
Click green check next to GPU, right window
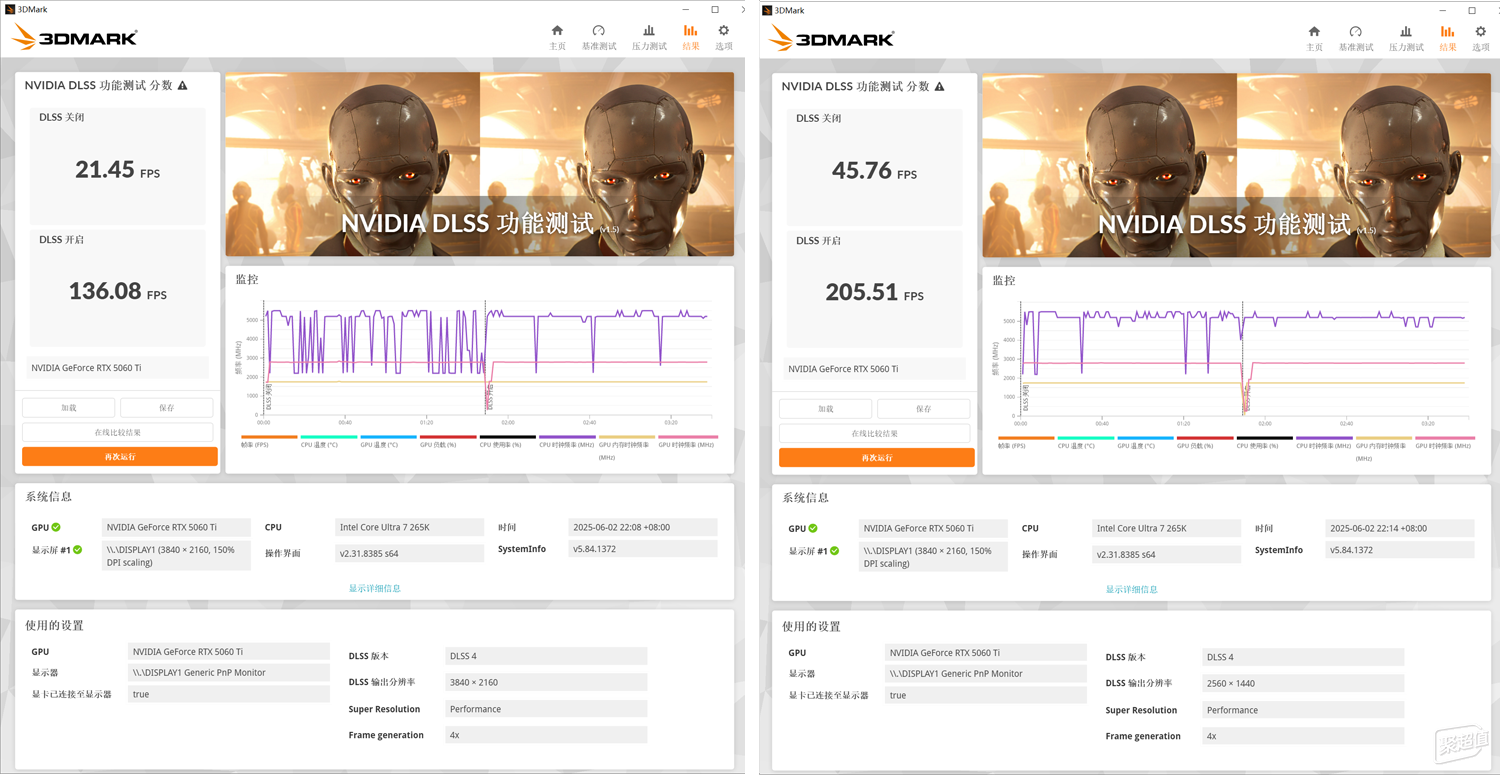813,528
